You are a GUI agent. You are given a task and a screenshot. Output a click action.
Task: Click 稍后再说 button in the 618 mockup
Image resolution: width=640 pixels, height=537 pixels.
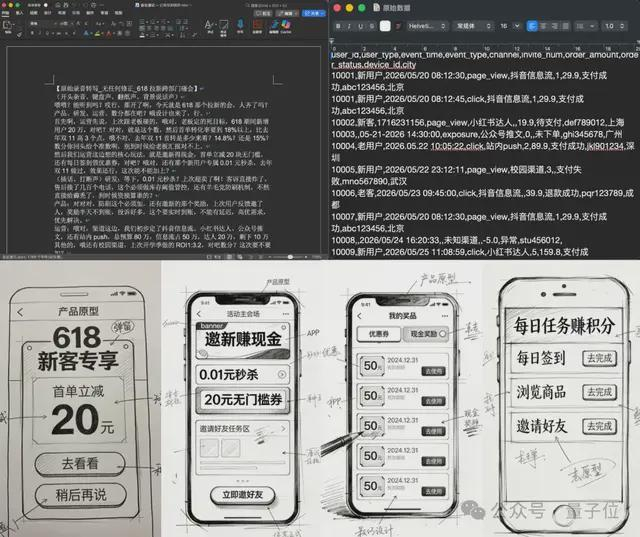[81, 495]
